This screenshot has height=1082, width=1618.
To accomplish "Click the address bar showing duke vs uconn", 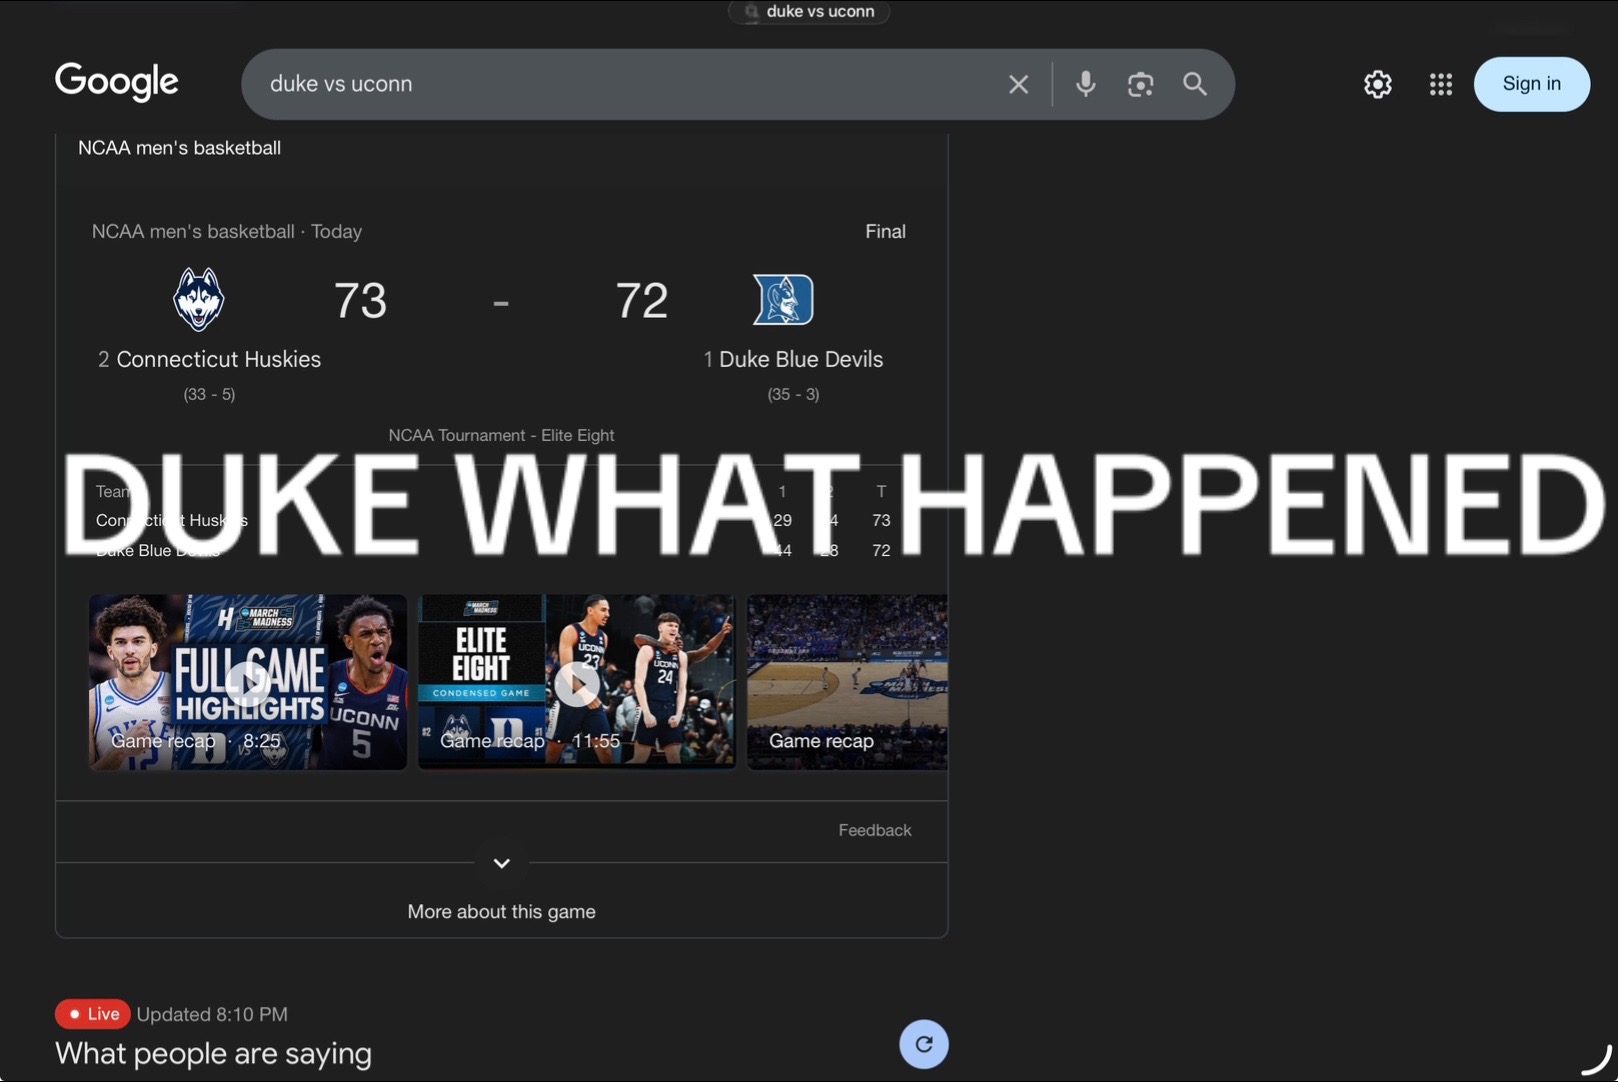I will pyautogui.click(x=809, y=12).
